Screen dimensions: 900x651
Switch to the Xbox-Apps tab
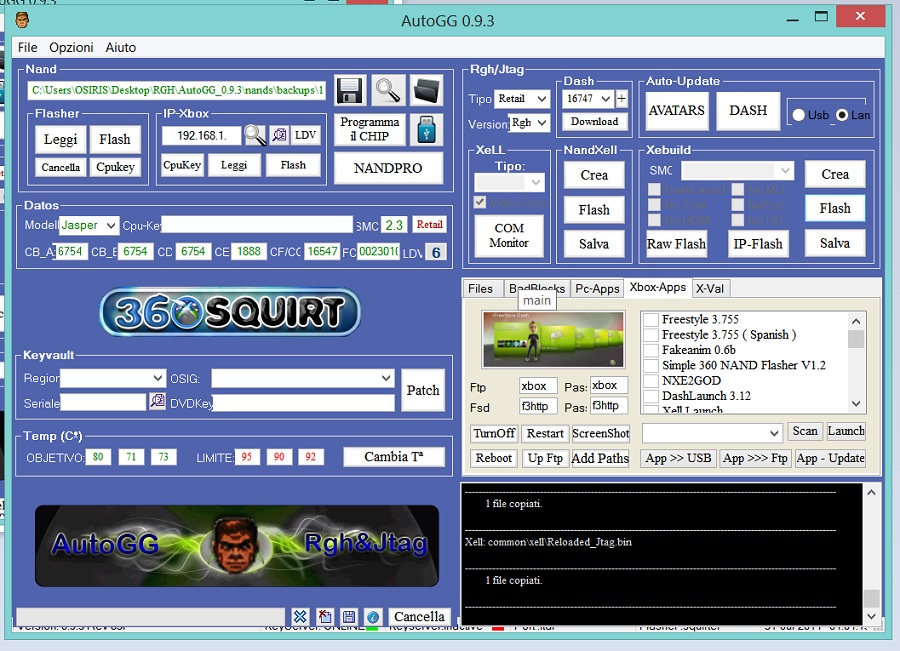click(x=658, y=287)
